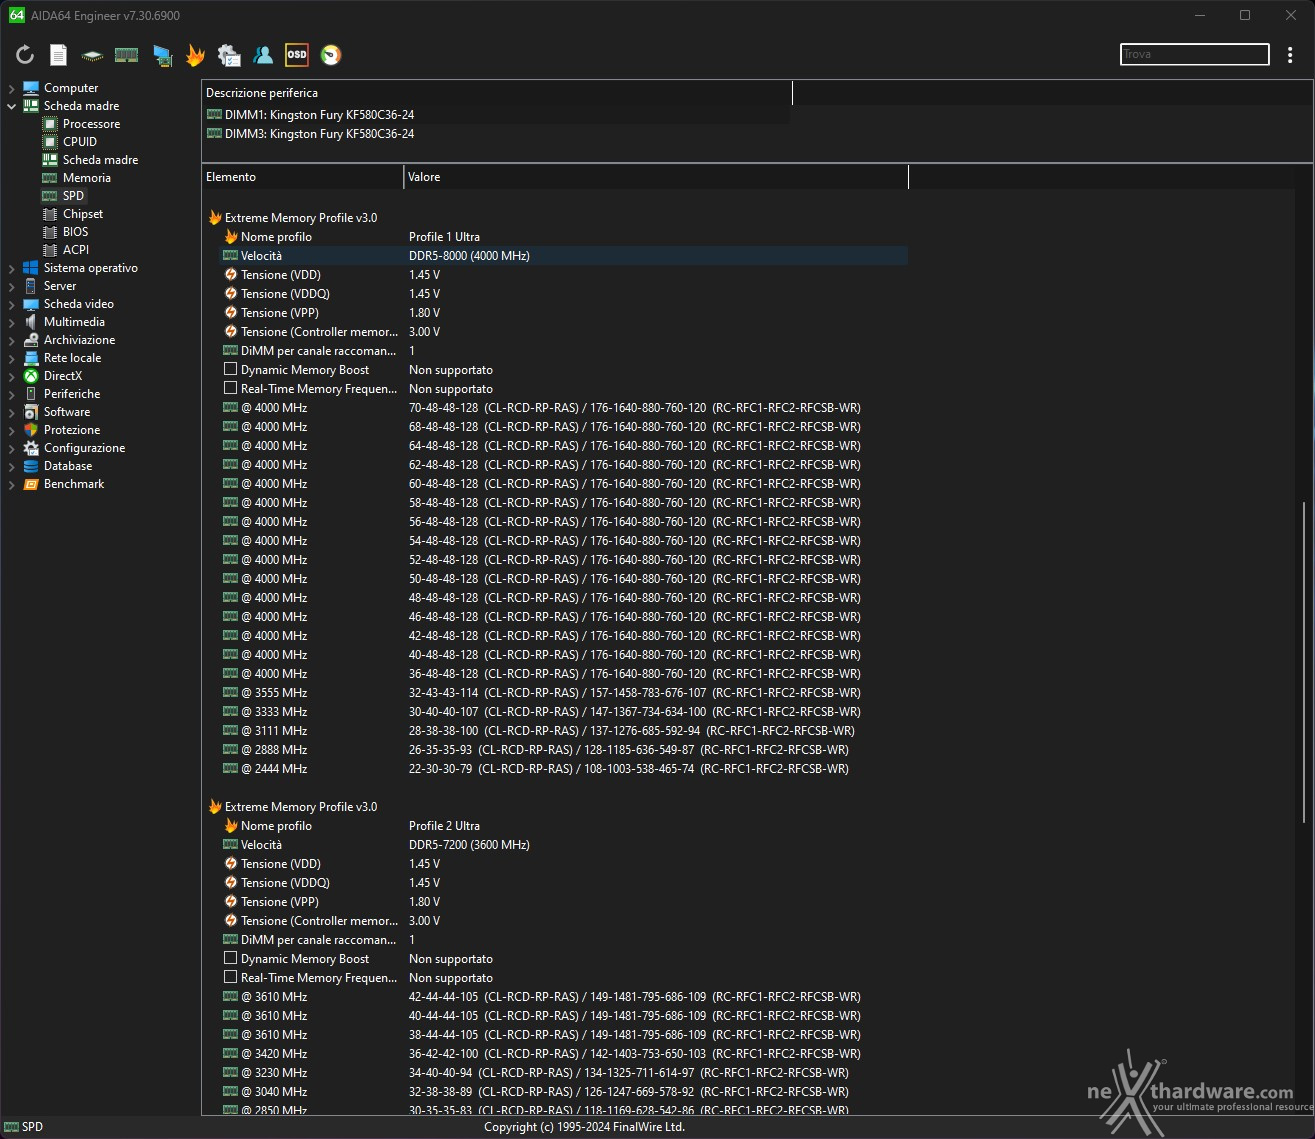Open the three-dot menu beside search
1315x1139 pixels.
pyautogui.click(x=1290, y=55)
